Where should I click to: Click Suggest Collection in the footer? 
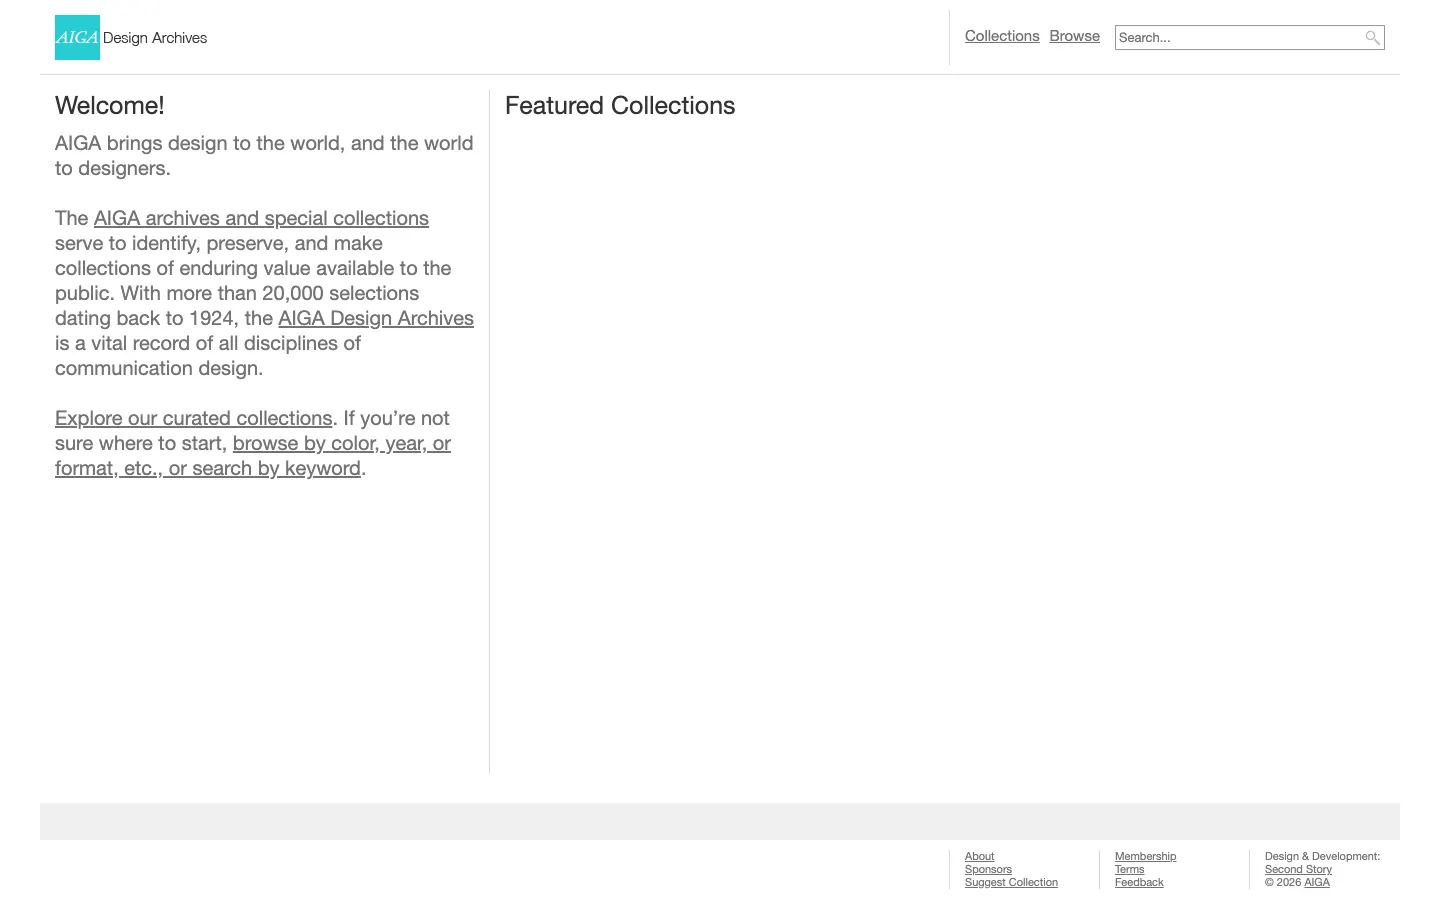pyautogui.click(x=1011, y=882)
